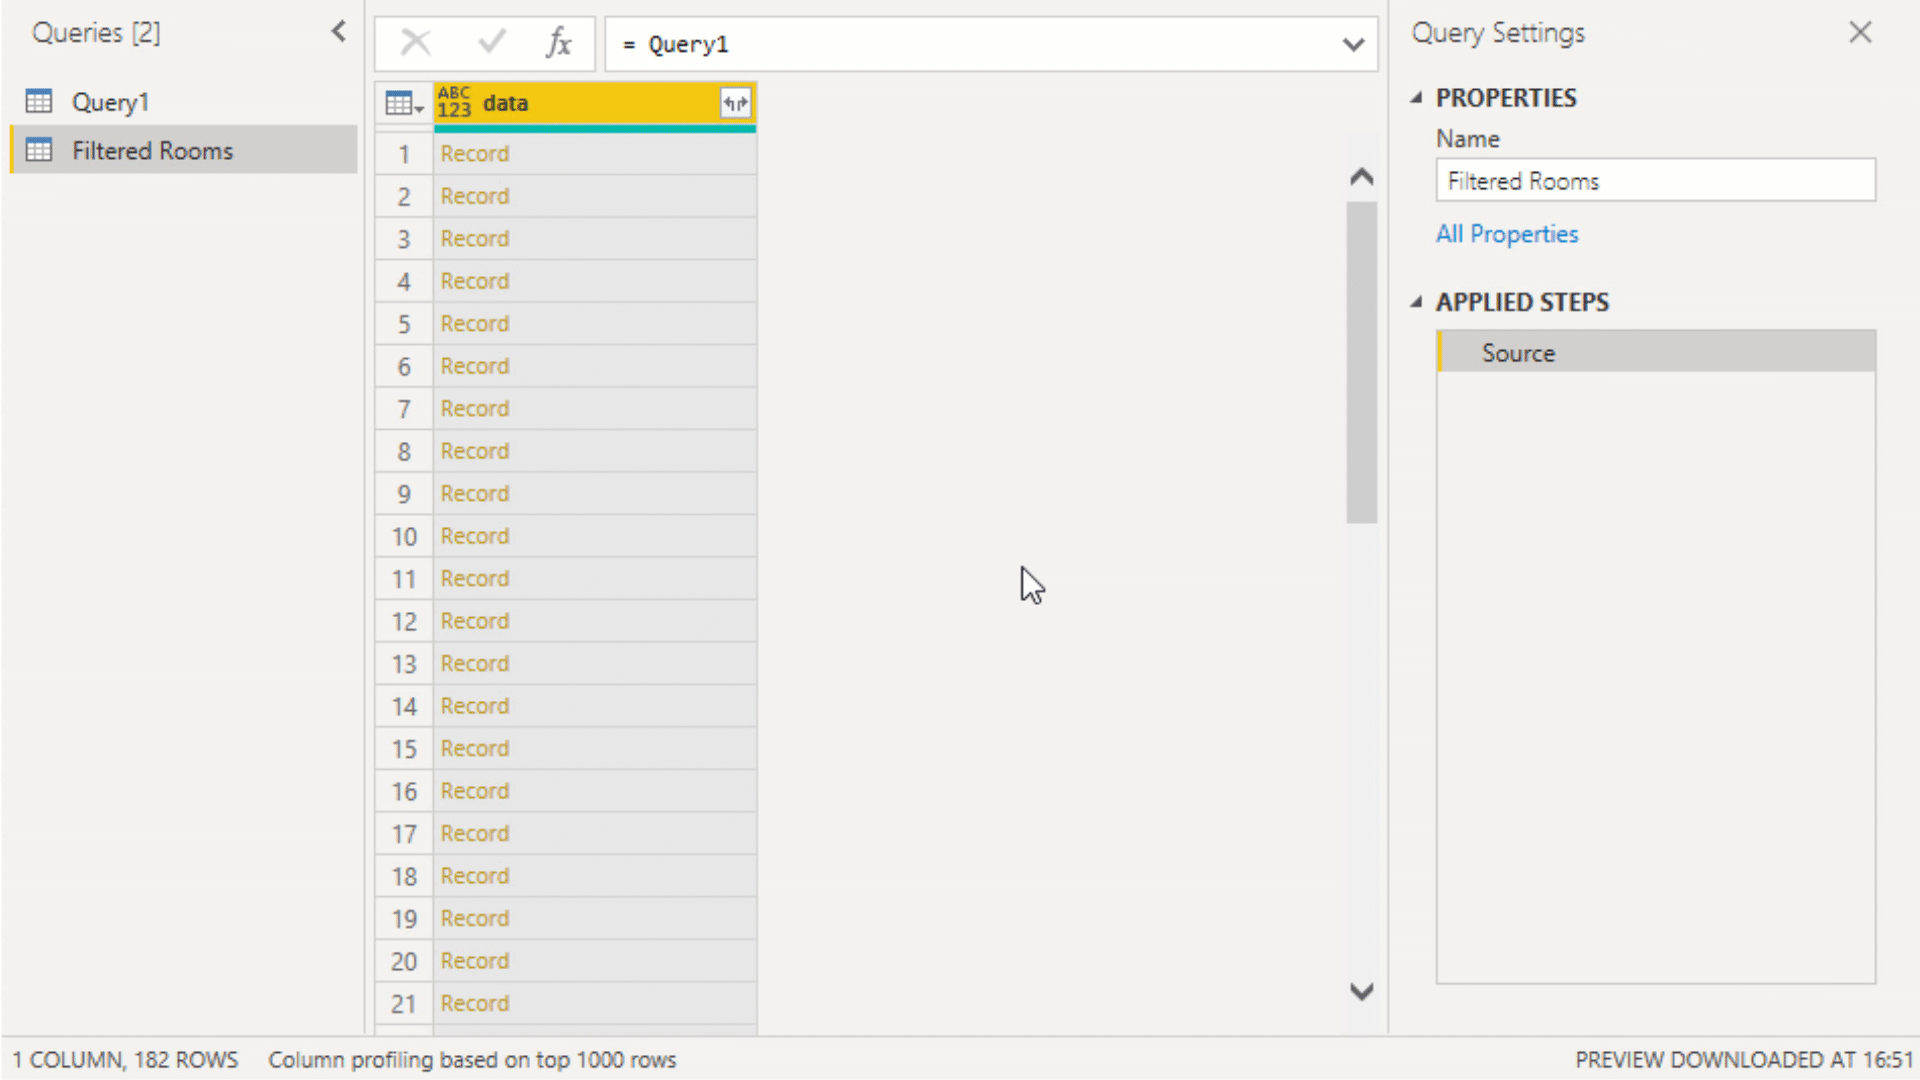Image resolution: width=1920 pixels, height=1080 pixels.
Task: Click the Name input field showing Filtered Rooms
Action: pyautogui.click(x=1655, y=181)
